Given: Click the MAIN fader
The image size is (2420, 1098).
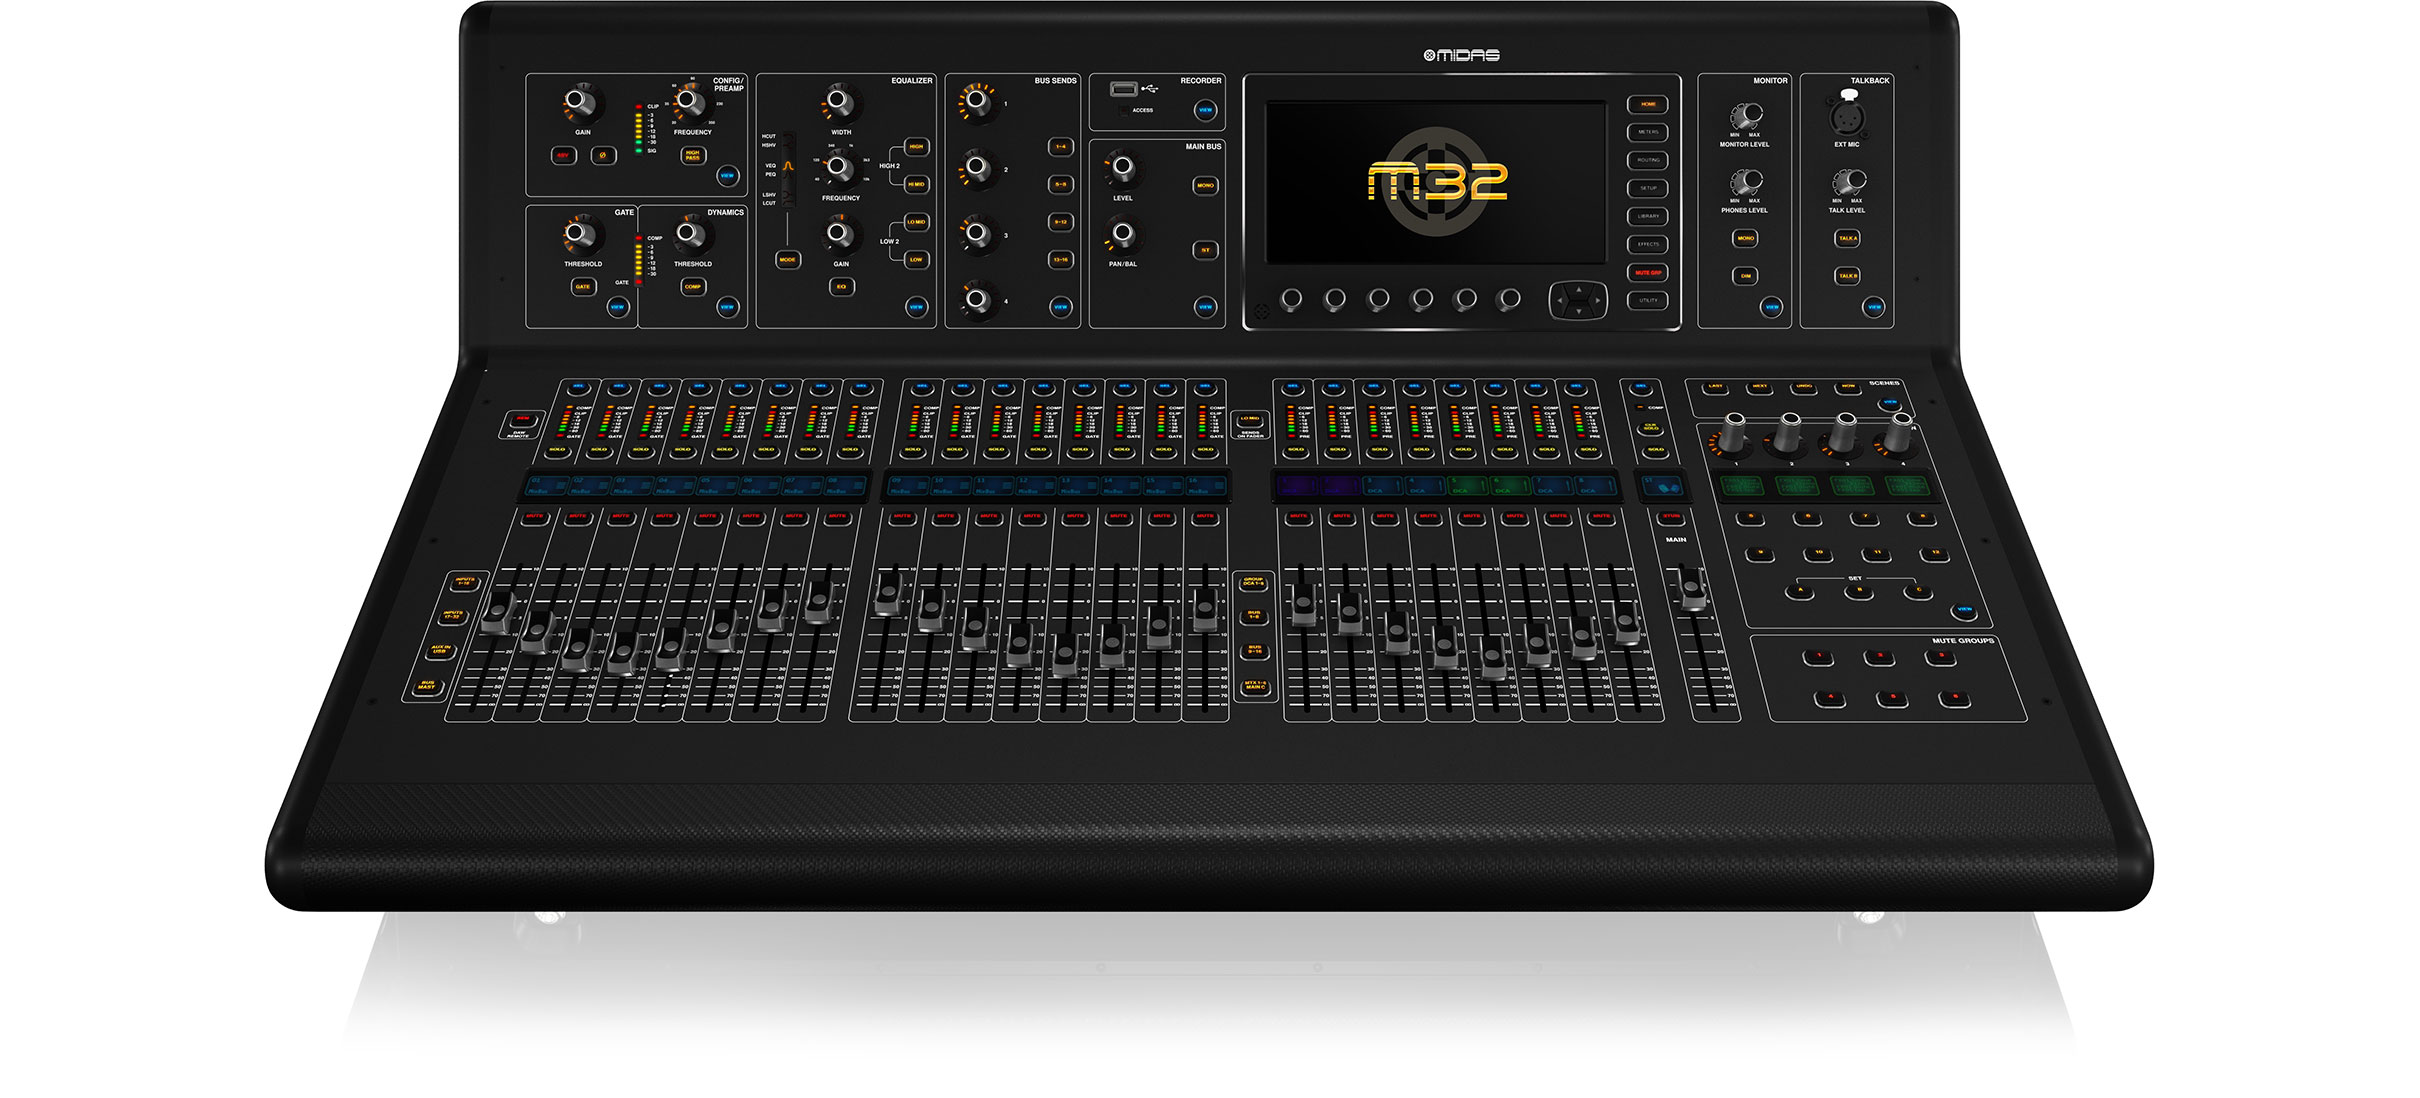Looking at the screenshot, I should pyautogui.click(x=1692, y=588).
